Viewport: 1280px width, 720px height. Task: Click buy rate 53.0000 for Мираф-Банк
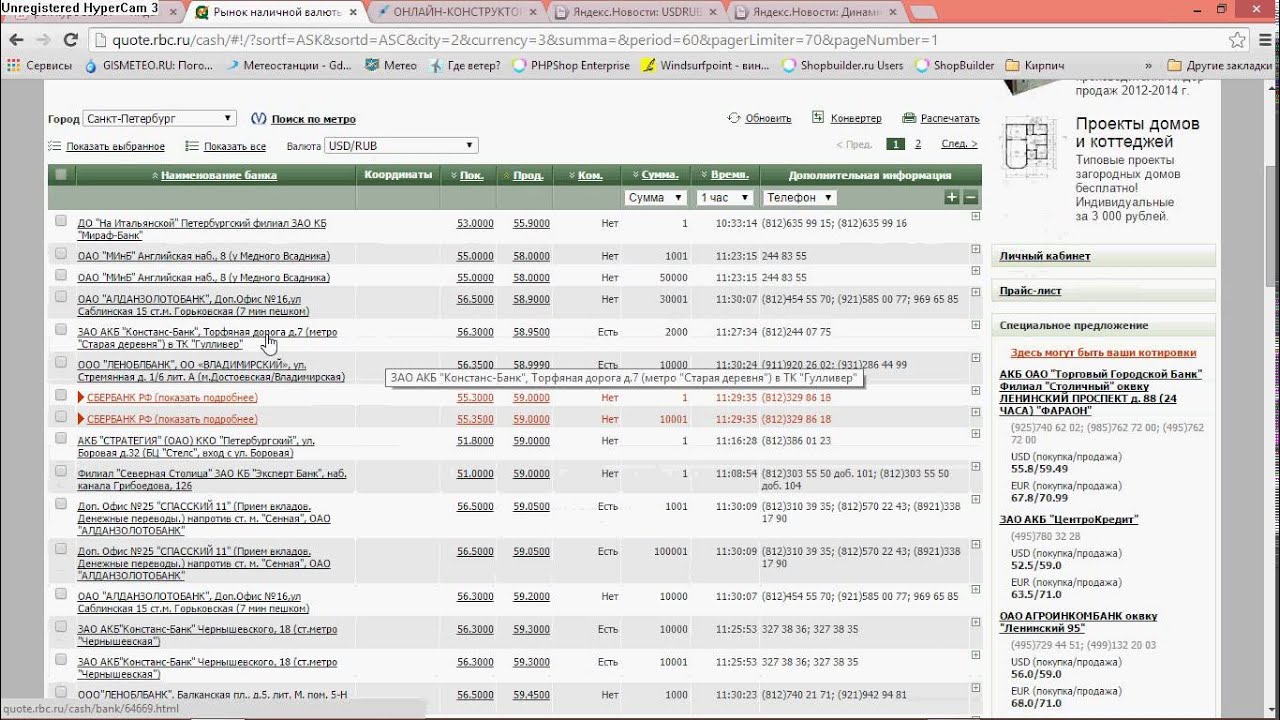point(475,223)
